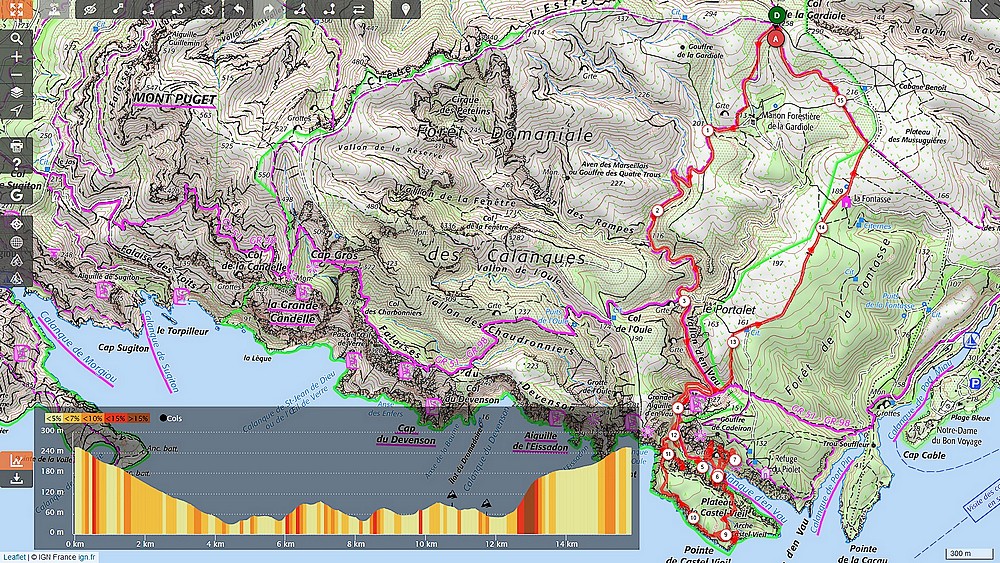Image resolution: width=1000 pixels, height=563 pixels.
Task: Click the hiker profile toolbar icon
Action: click(54, 10)
